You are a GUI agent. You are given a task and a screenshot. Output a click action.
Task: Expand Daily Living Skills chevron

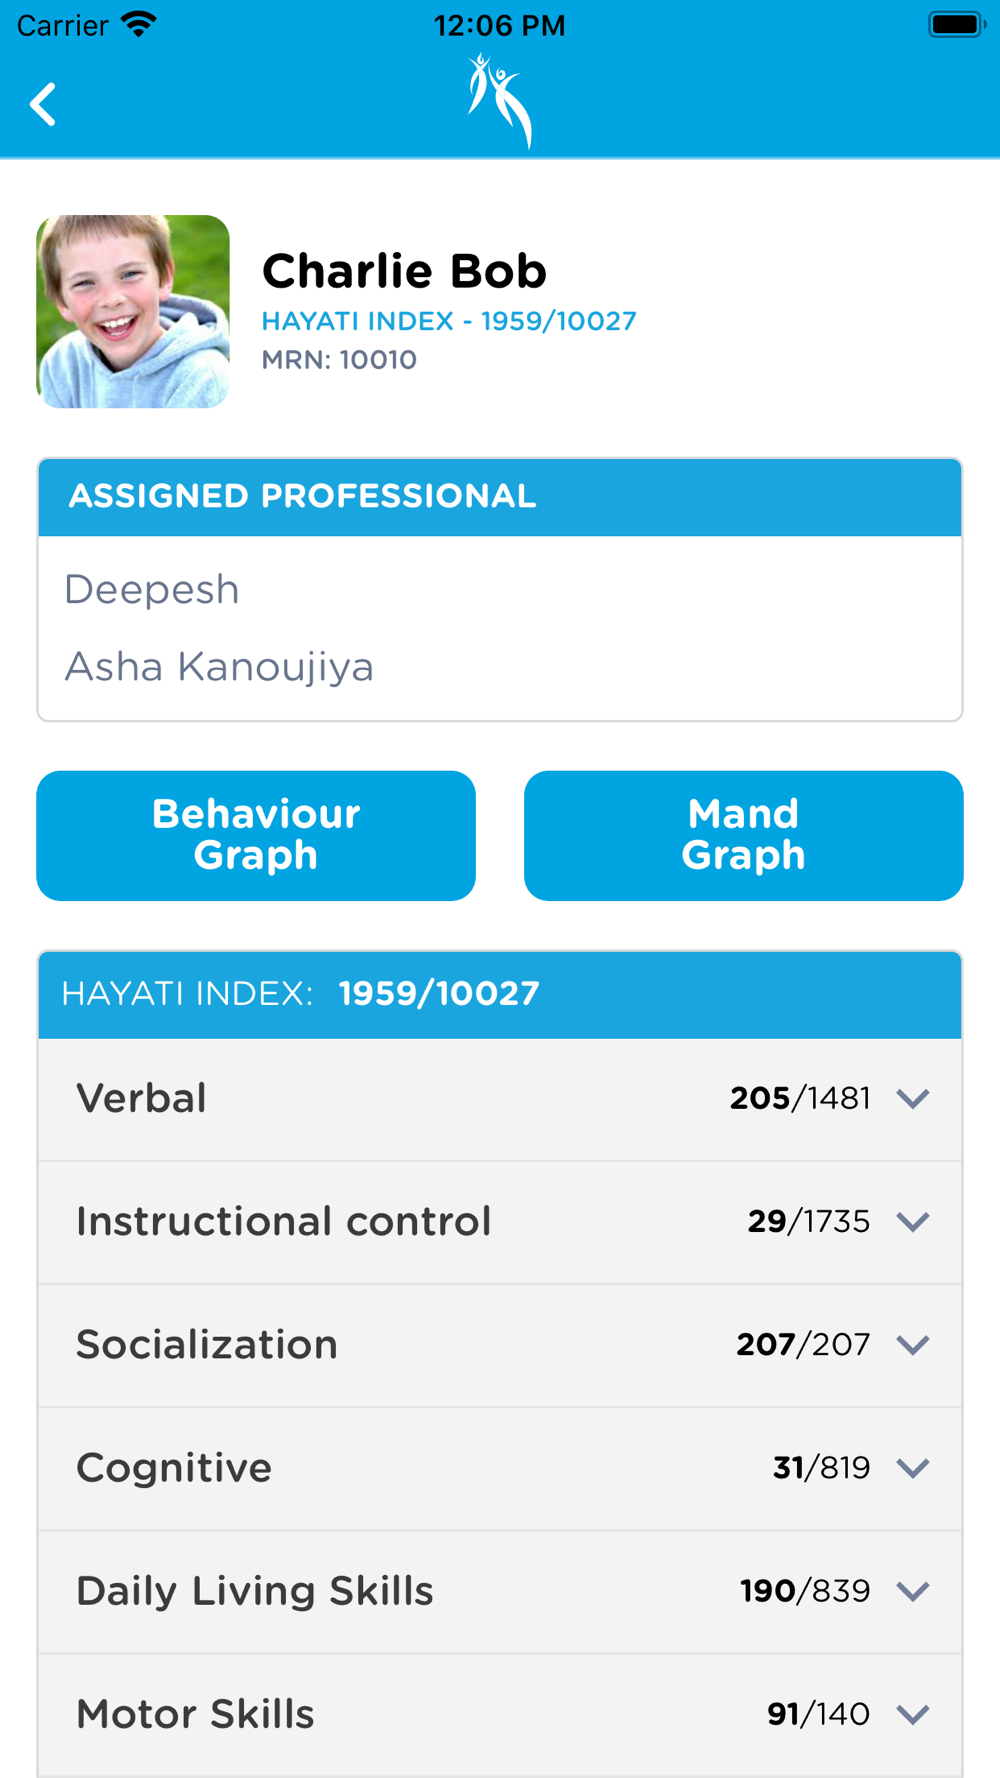[x=913, y=1590]
